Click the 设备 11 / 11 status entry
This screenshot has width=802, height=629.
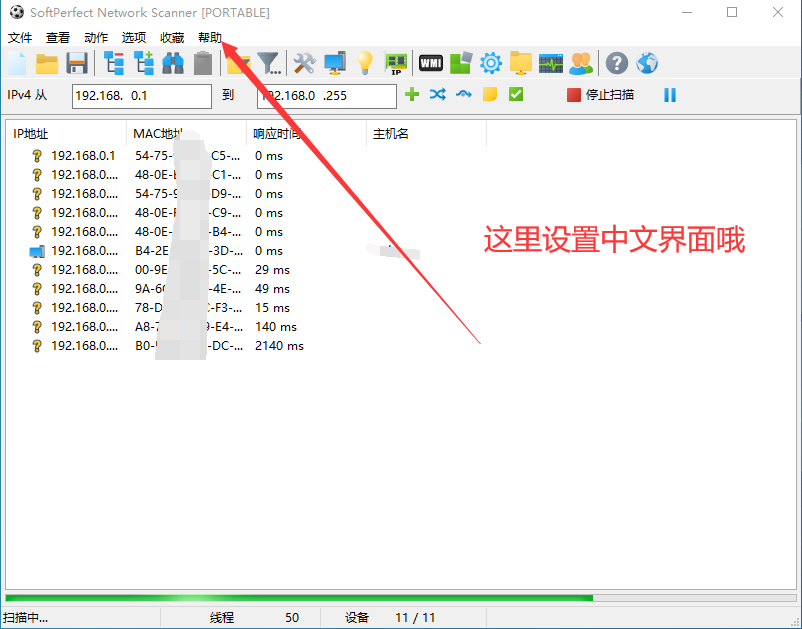(390, 618)
